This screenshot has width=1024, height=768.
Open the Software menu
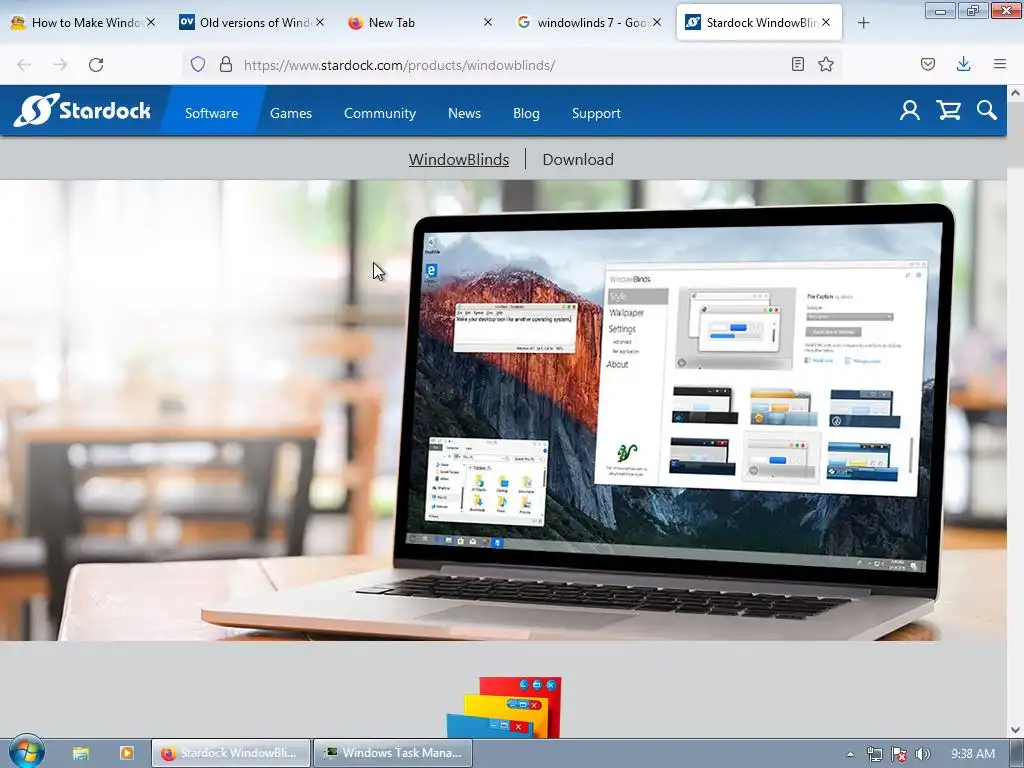[x=212, y=113]
